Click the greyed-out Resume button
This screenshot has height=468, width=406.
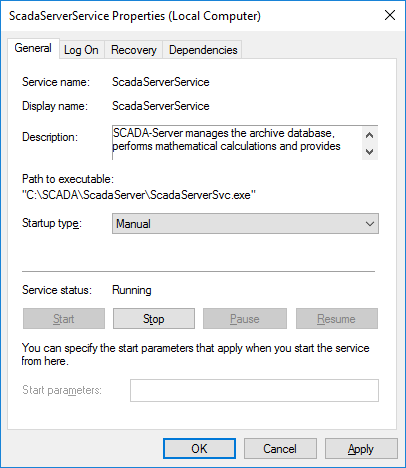(x=337, y=319)
